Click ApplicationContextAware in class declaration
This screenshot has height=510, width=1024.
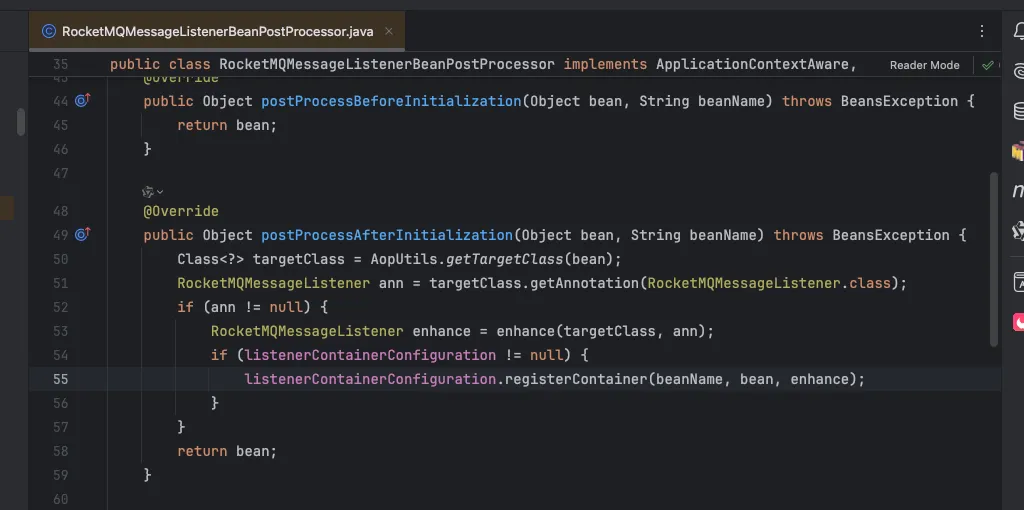pos(752,65)
